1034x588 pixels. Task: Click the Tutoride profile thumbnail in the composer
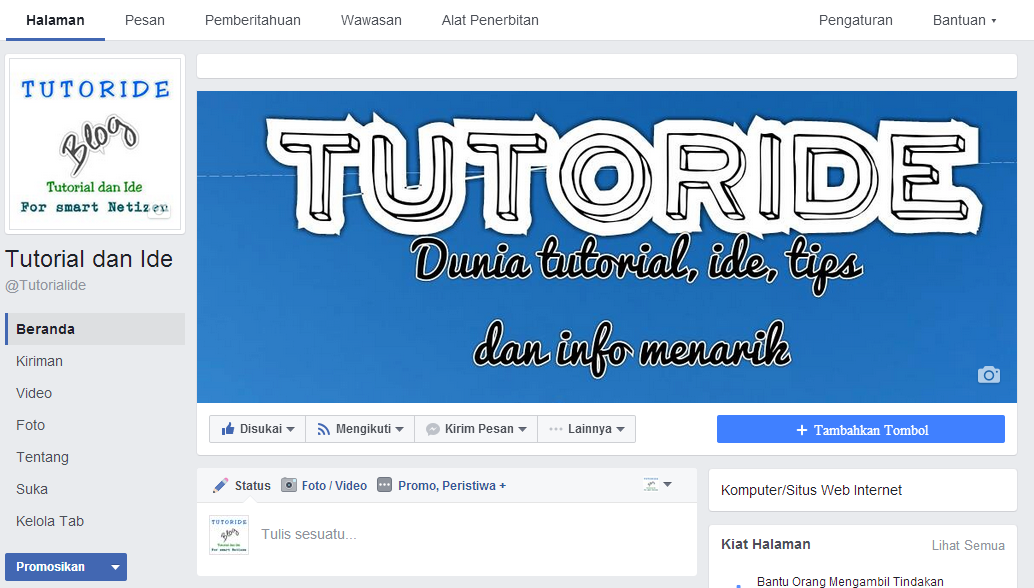coord(229,533)
